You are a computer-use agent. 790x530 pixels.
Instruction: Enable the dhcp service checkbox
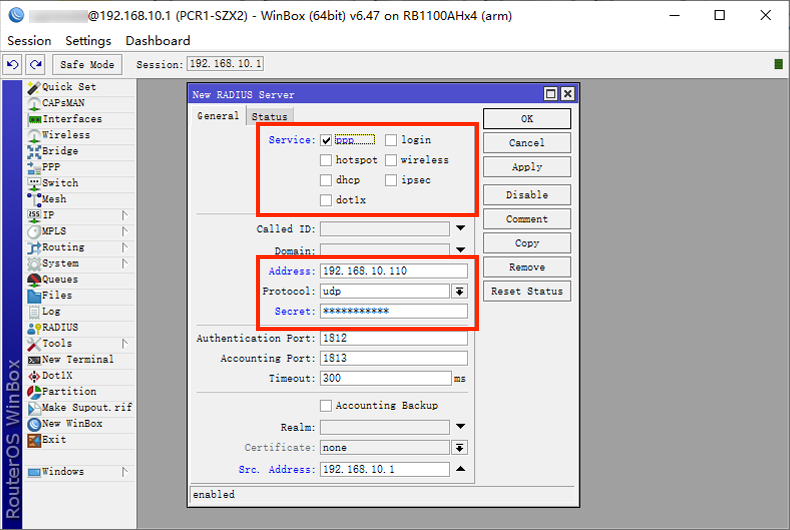pyautogui.click(x=326, y=180)
